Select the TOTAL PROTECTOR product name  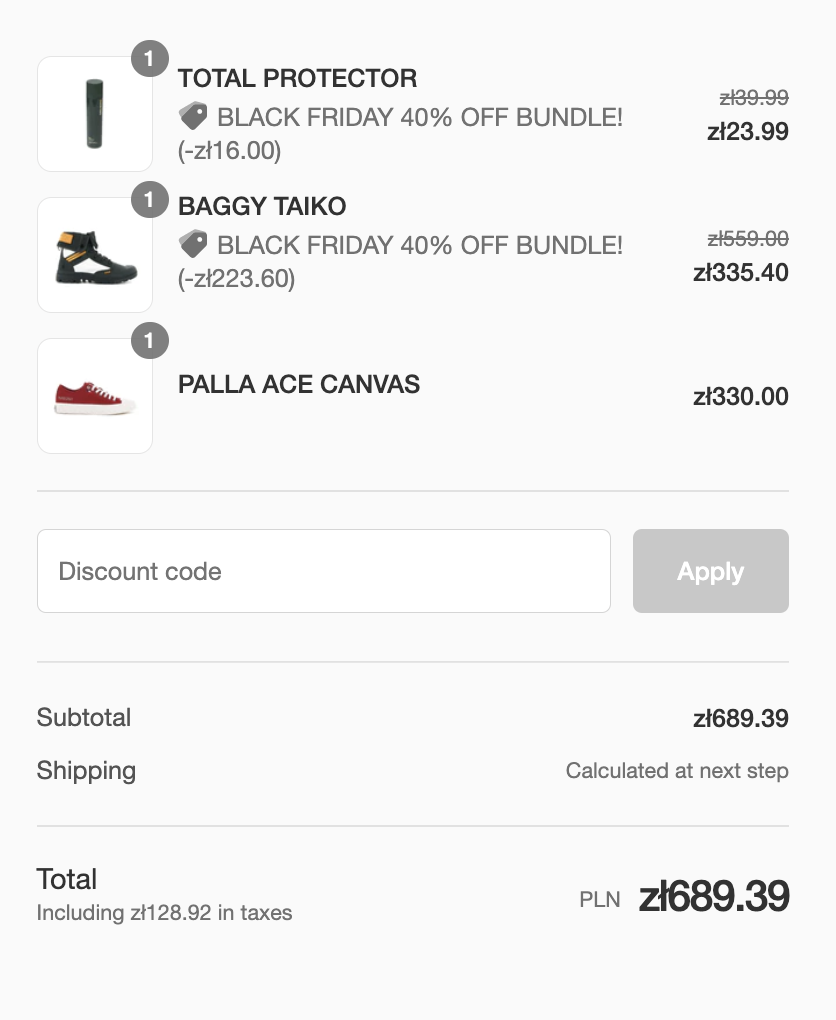[297, 79]
